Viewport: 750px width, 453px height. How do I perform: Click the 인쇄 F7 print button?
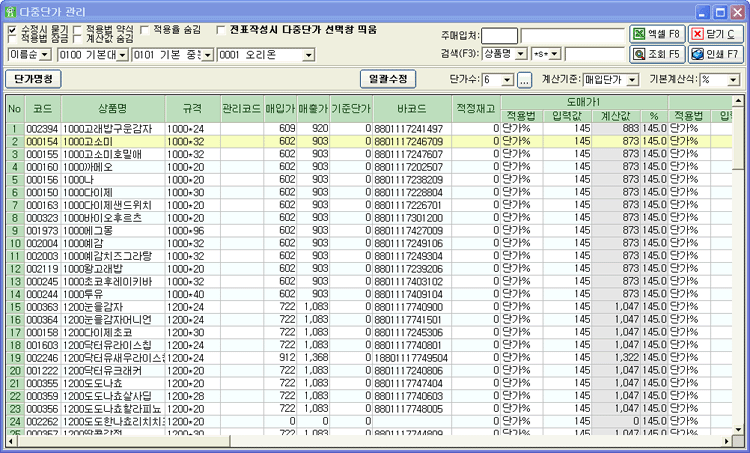(x=716, y=54)
